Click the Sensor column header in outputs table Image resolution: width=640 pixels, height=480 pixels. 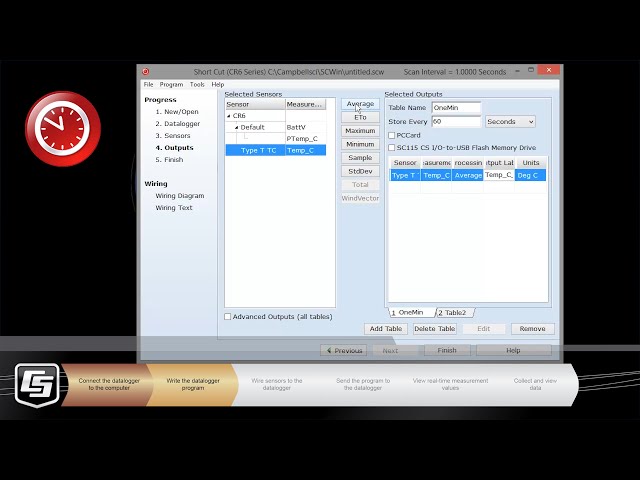pyautogui.click(x=405, y=163)
